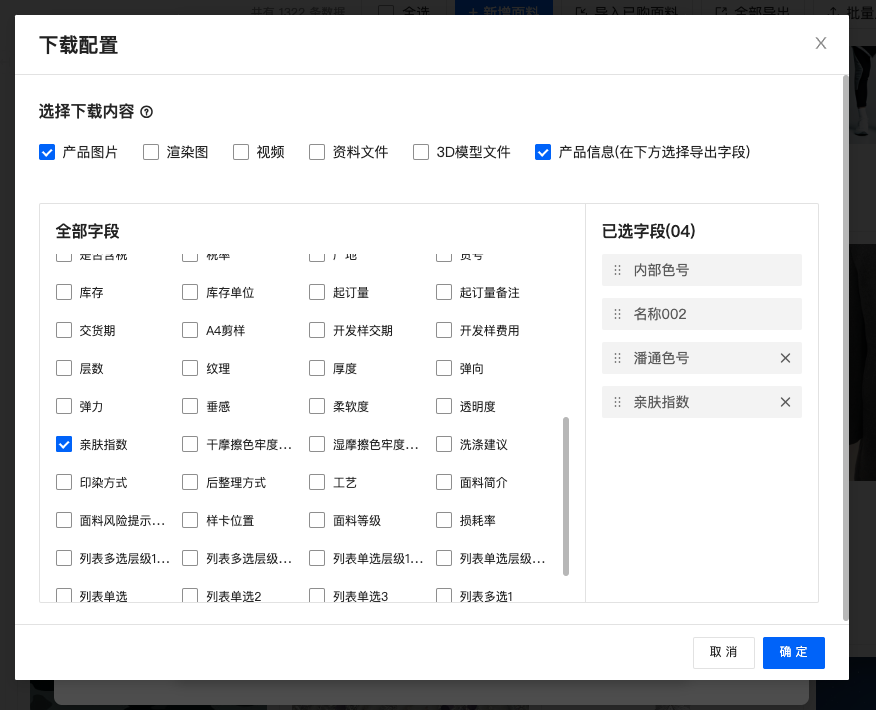Enable the 渲染图 download option

(151, 152)
